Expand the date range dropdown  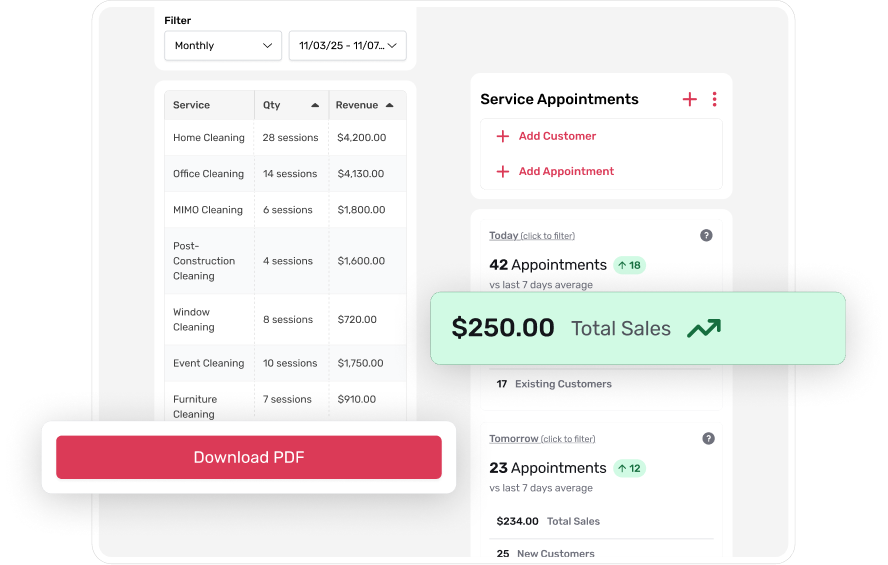pyautogui.click(x=347, y=46)
